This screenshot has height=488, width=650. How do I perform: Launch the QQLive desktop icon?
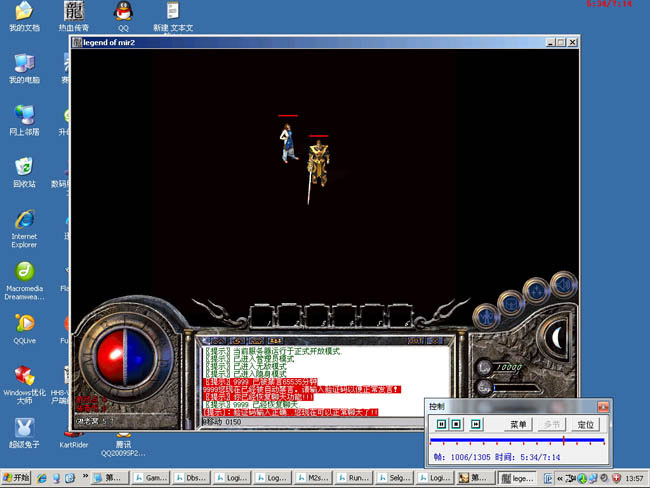pos(24,330)
